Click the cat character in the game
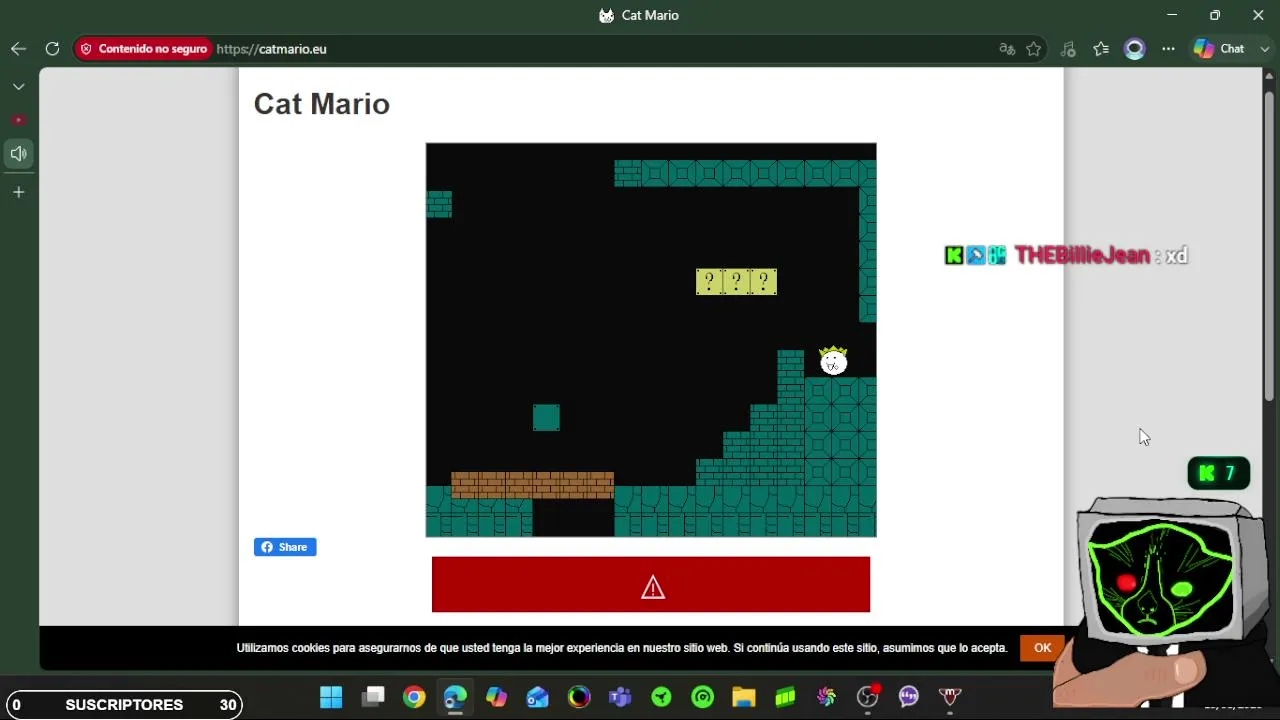 coord(833,361)
